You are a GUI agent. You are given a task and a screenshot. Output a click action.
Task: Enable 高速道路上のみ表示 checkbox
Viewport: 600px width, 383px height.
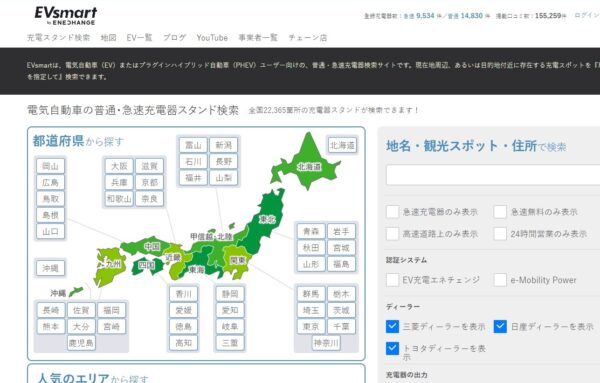coord(393,233)
